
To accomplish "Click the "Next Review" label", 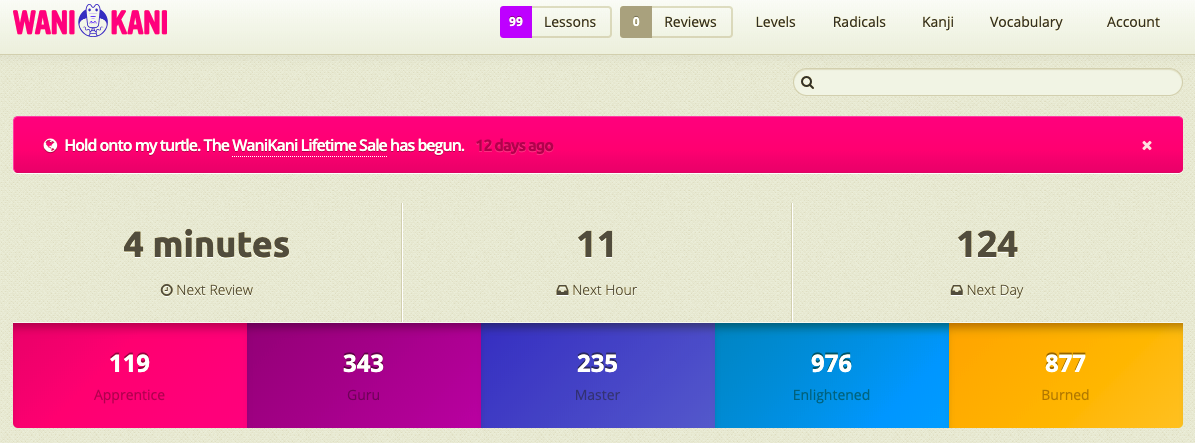I will pyautogui.click(x=214, y=290).
